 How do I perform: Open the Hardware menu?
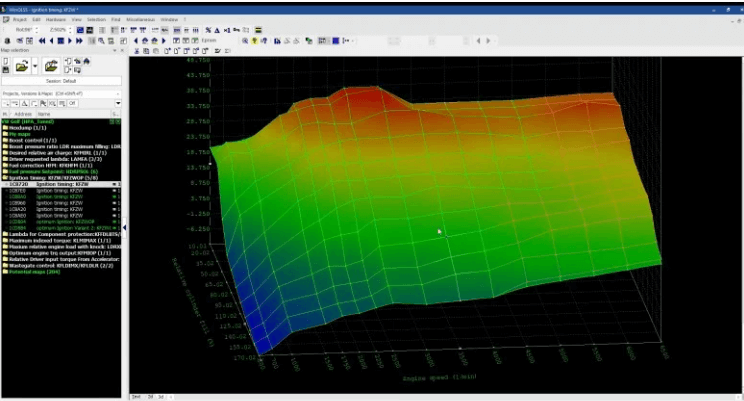pyautogui.click(x=56, y=19)
